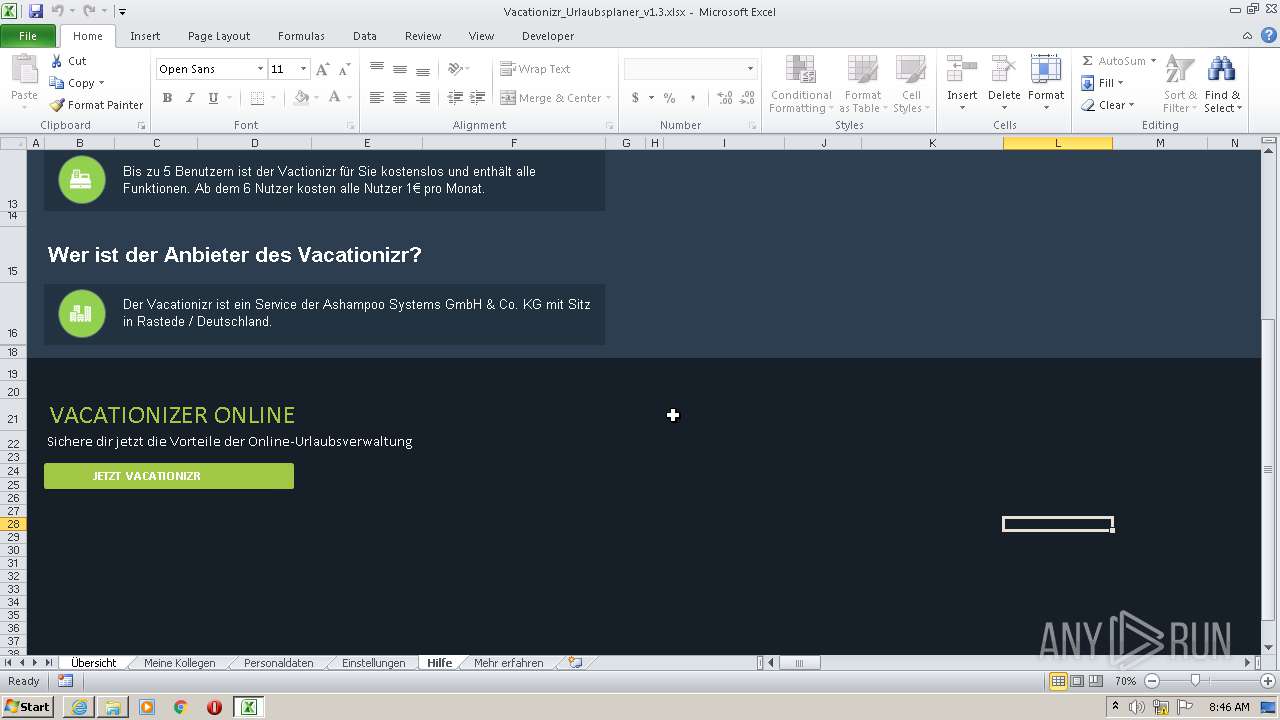Open the Data ribbon tab
The width and height of the screenshot is (1280, 720).
[365, 36]
